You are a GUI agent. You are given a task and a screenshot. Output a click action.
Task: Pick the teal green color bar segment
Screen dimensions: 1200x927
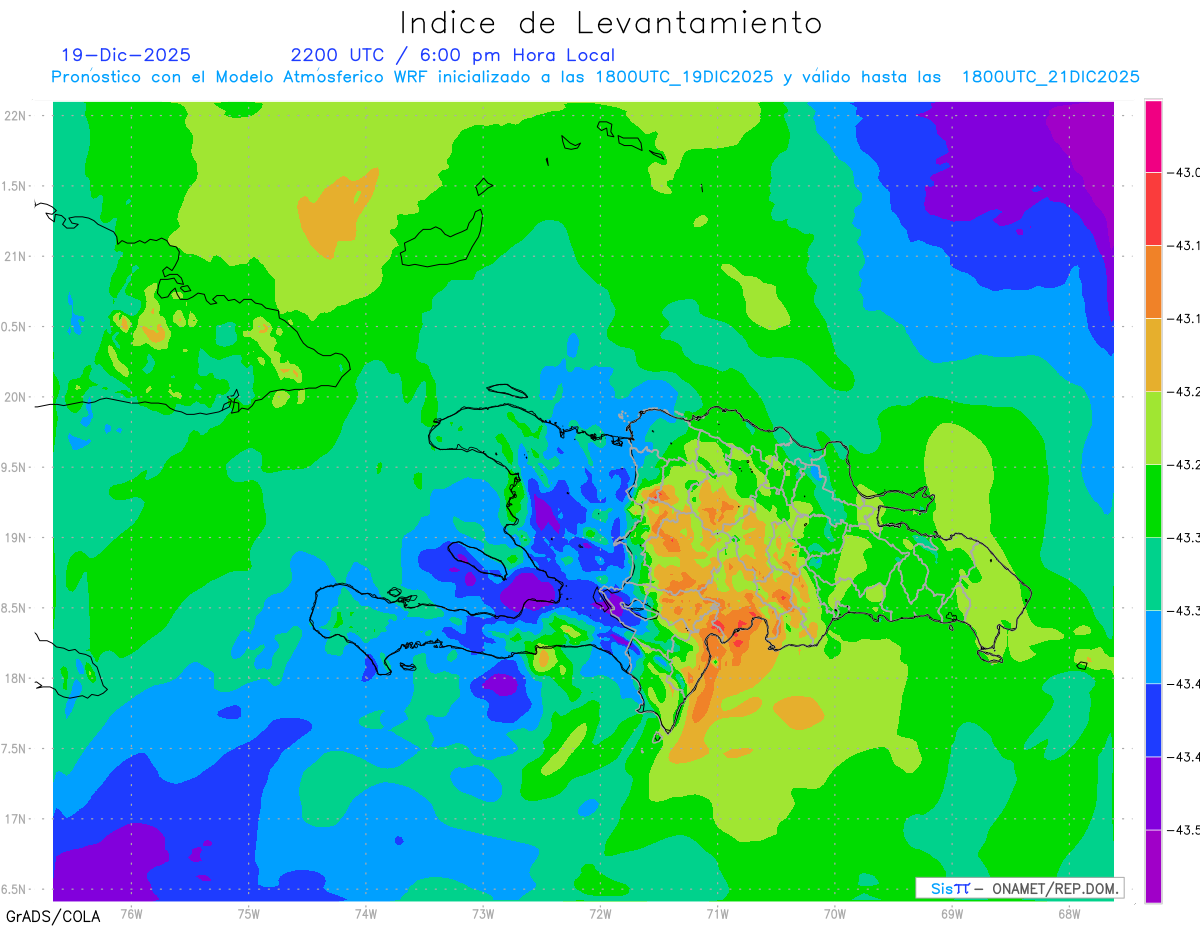tap(1153, 574)
